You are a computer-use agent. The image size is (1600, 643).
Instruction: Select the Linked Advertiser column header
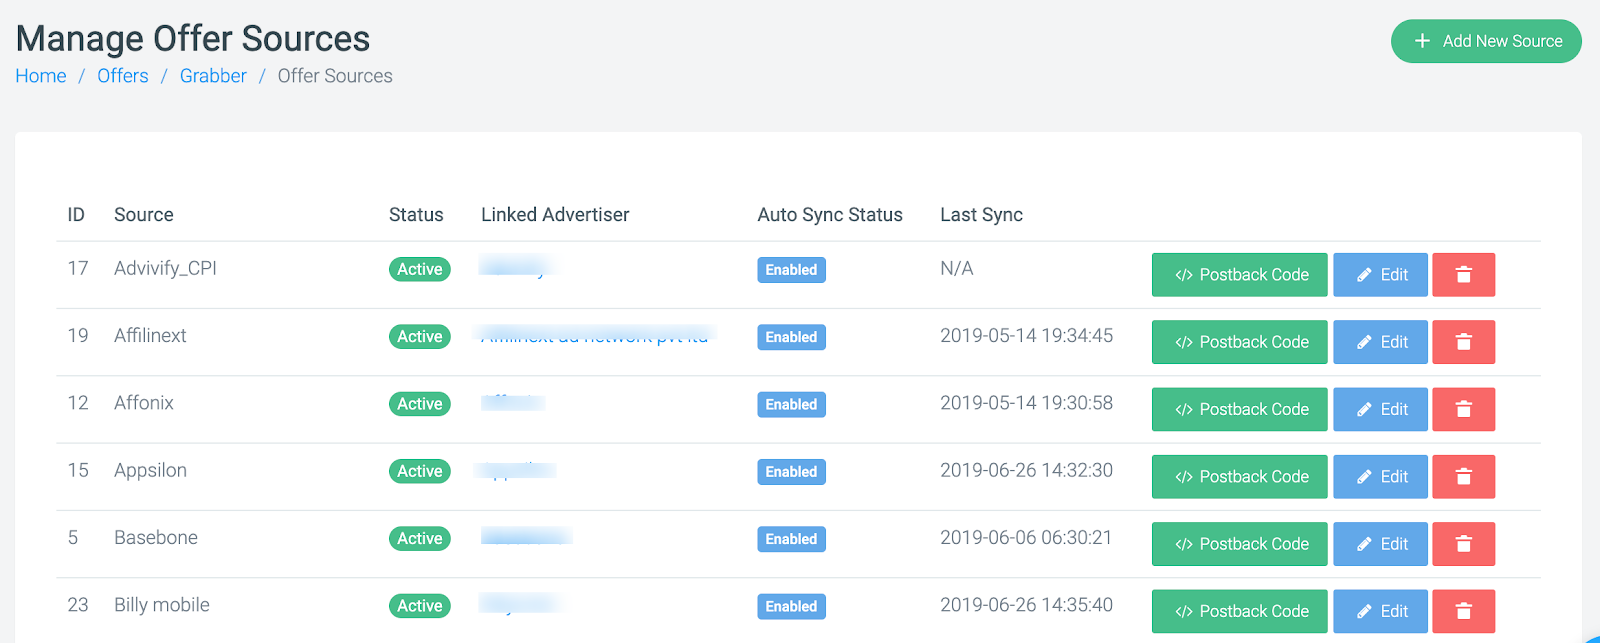tap(555, 215)
